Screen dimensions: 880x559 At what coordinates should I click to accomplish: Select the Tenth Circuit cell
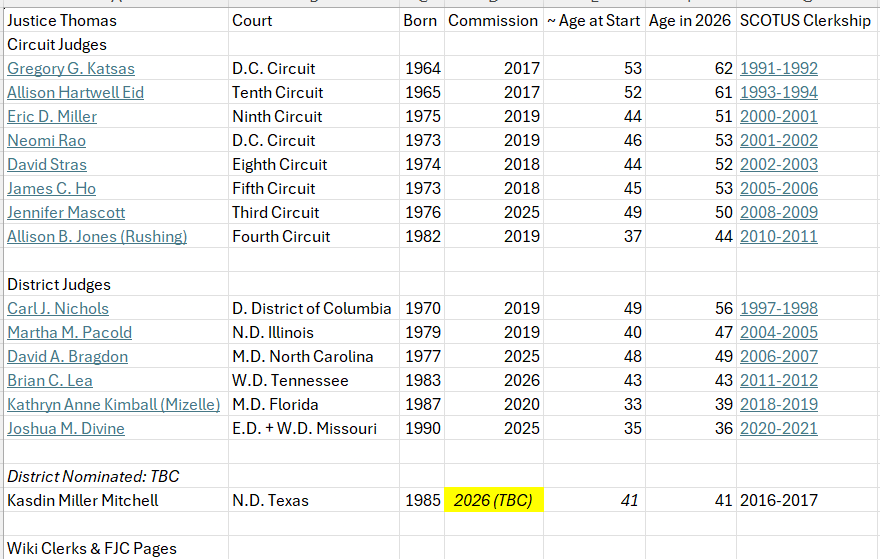[x=314, y=93]
